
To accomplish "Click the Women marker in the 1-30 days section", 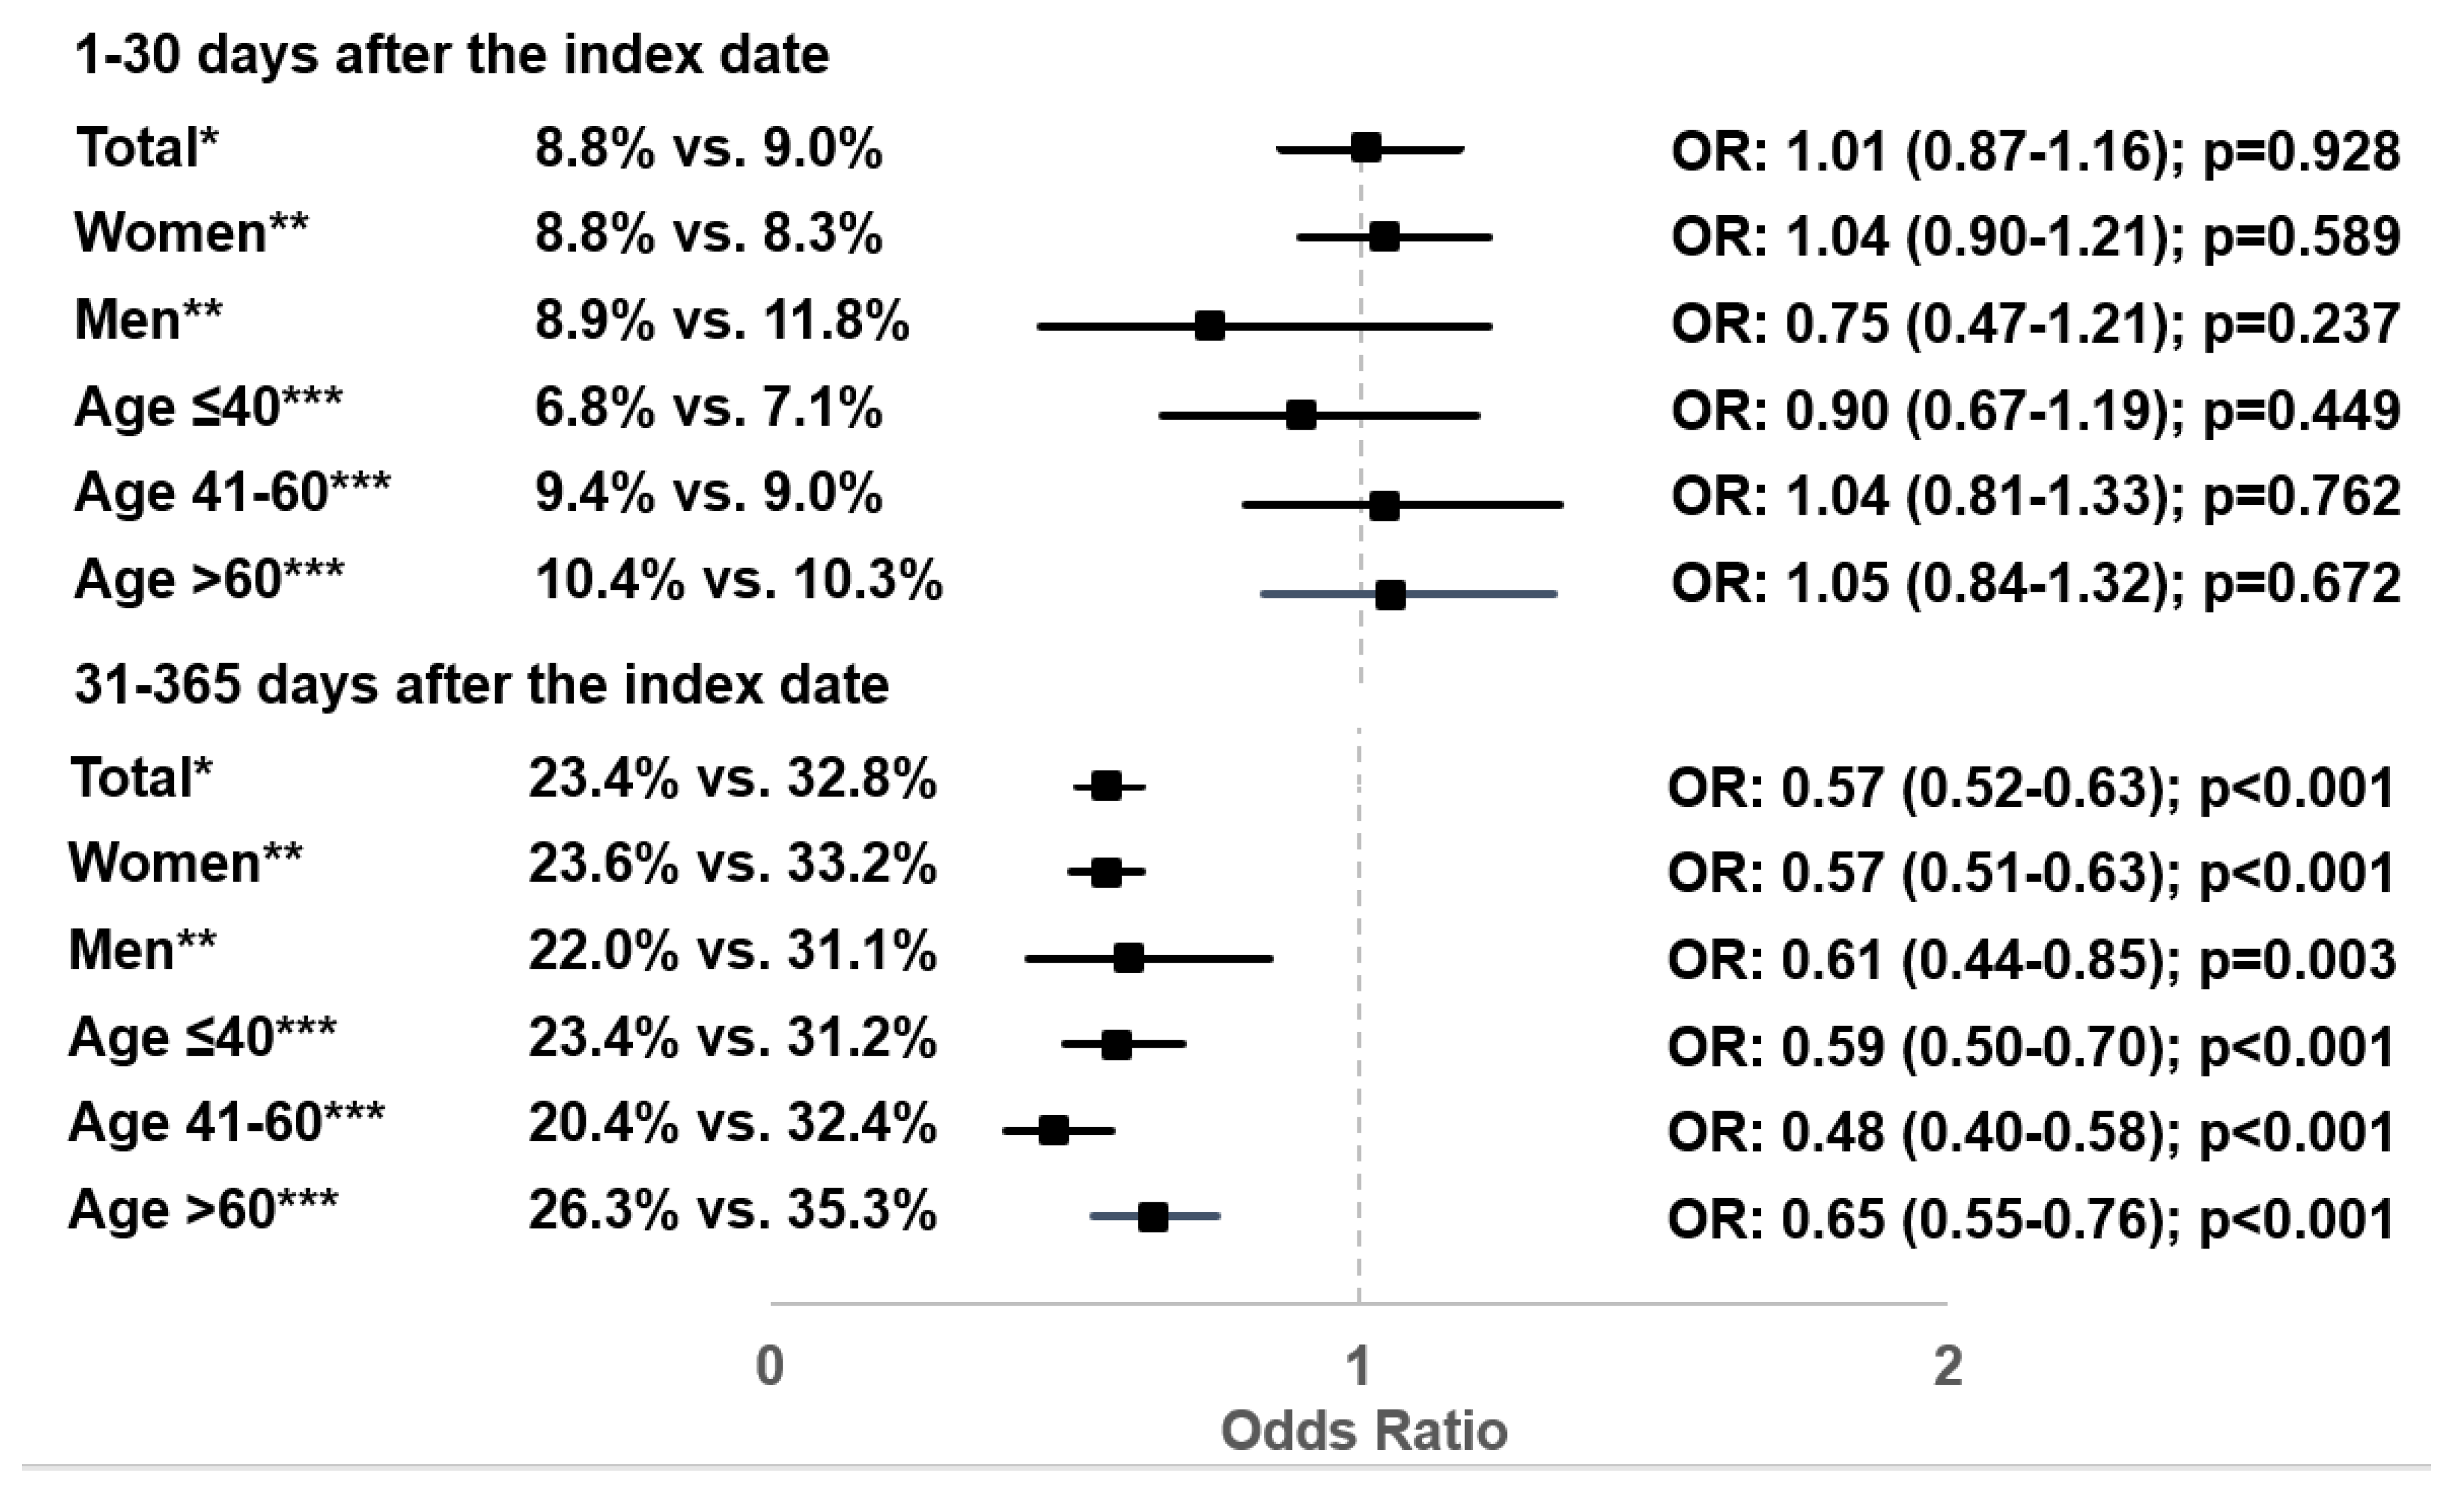I will click(1384, 238).
